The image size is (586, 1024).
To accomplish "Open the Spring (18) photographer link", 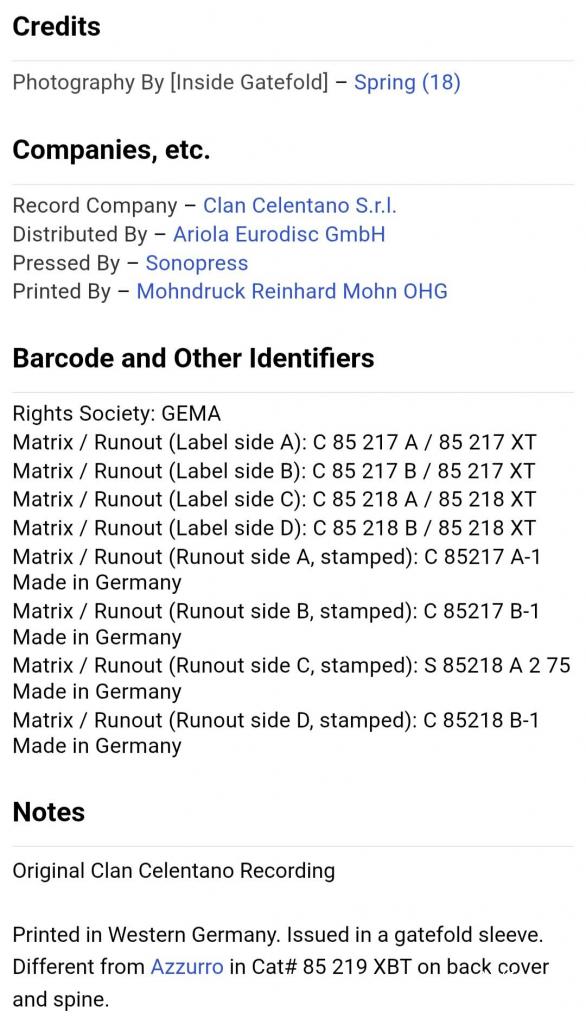I will pyautogui.click(x=407, y=82).
